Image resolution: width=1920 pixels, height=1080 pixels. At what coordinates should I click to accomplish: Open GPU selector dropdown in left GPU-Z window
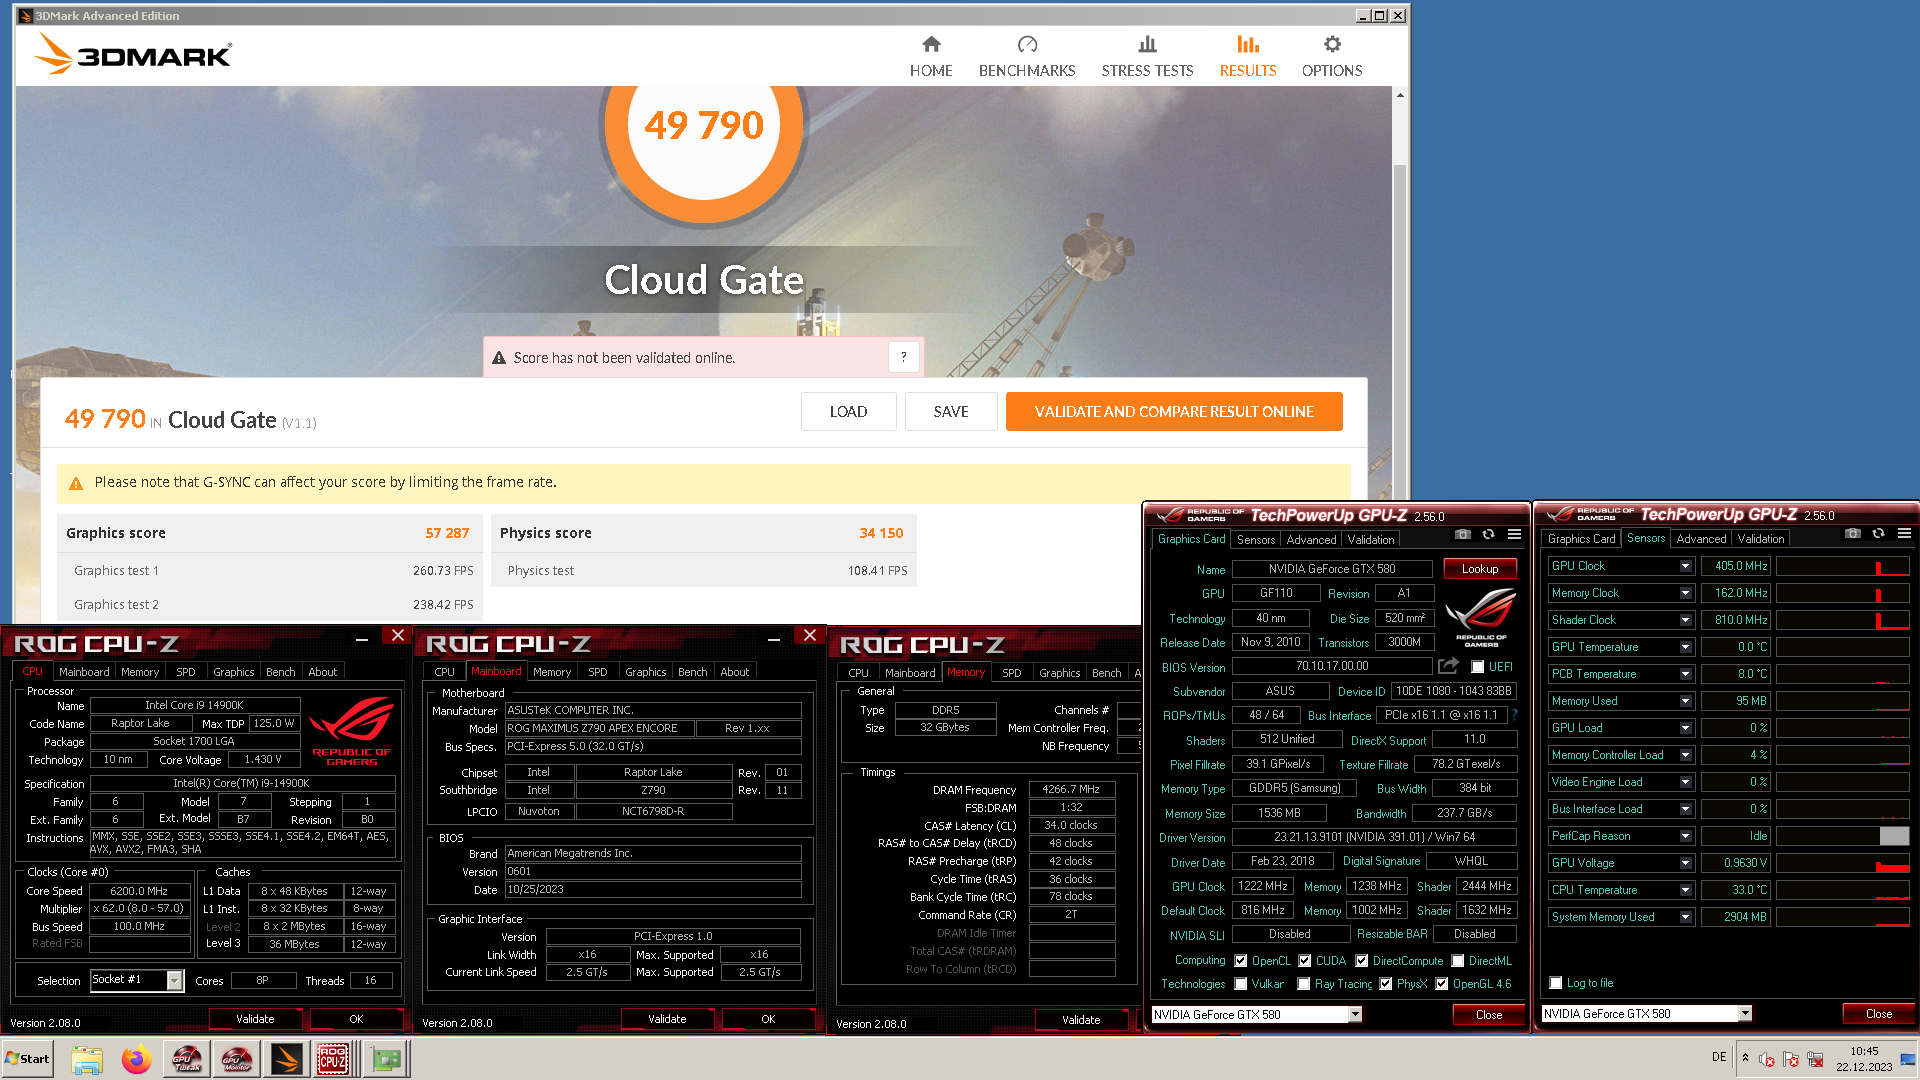click(1355, 1014)
